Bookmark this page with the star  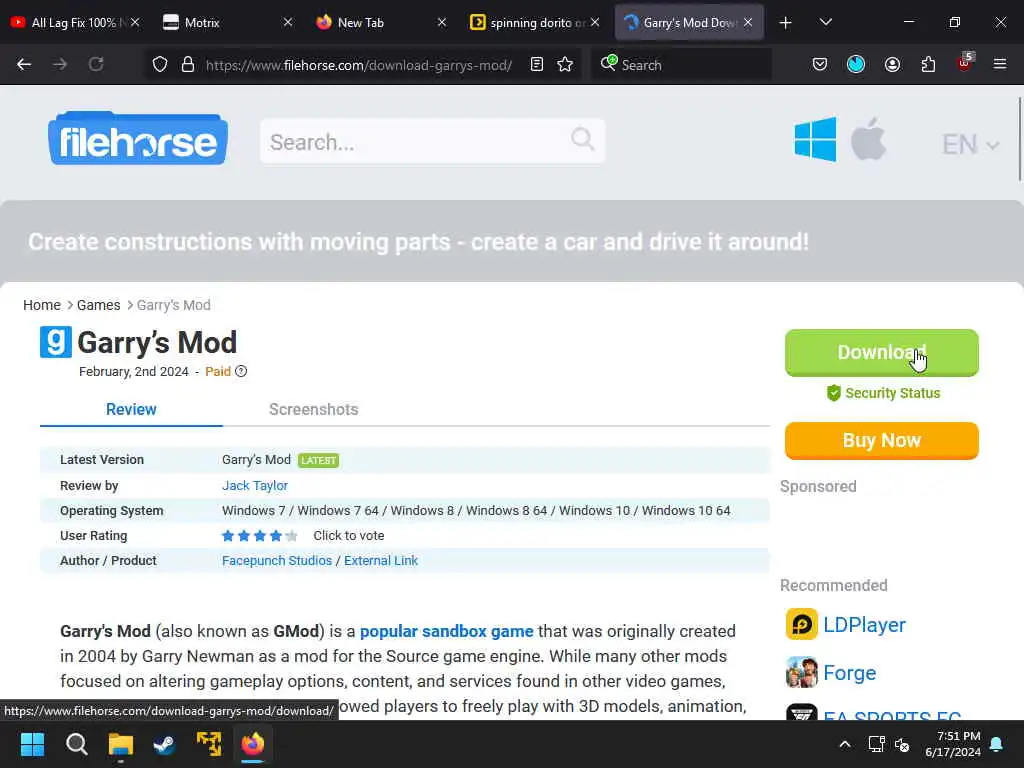566,64
